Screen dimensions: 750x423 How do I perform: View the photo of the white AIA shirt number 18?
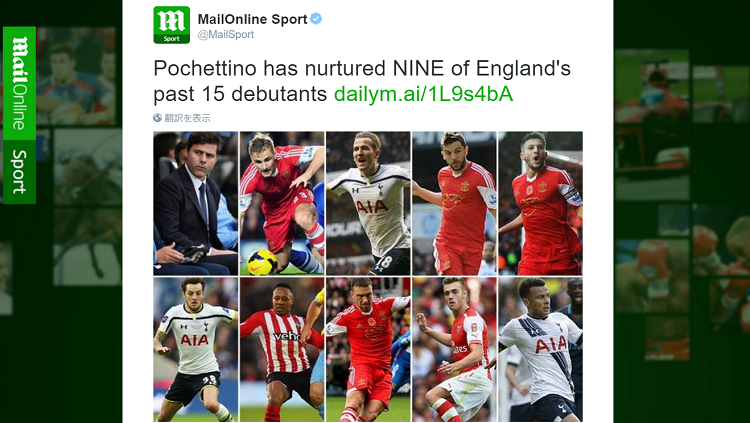368,203
